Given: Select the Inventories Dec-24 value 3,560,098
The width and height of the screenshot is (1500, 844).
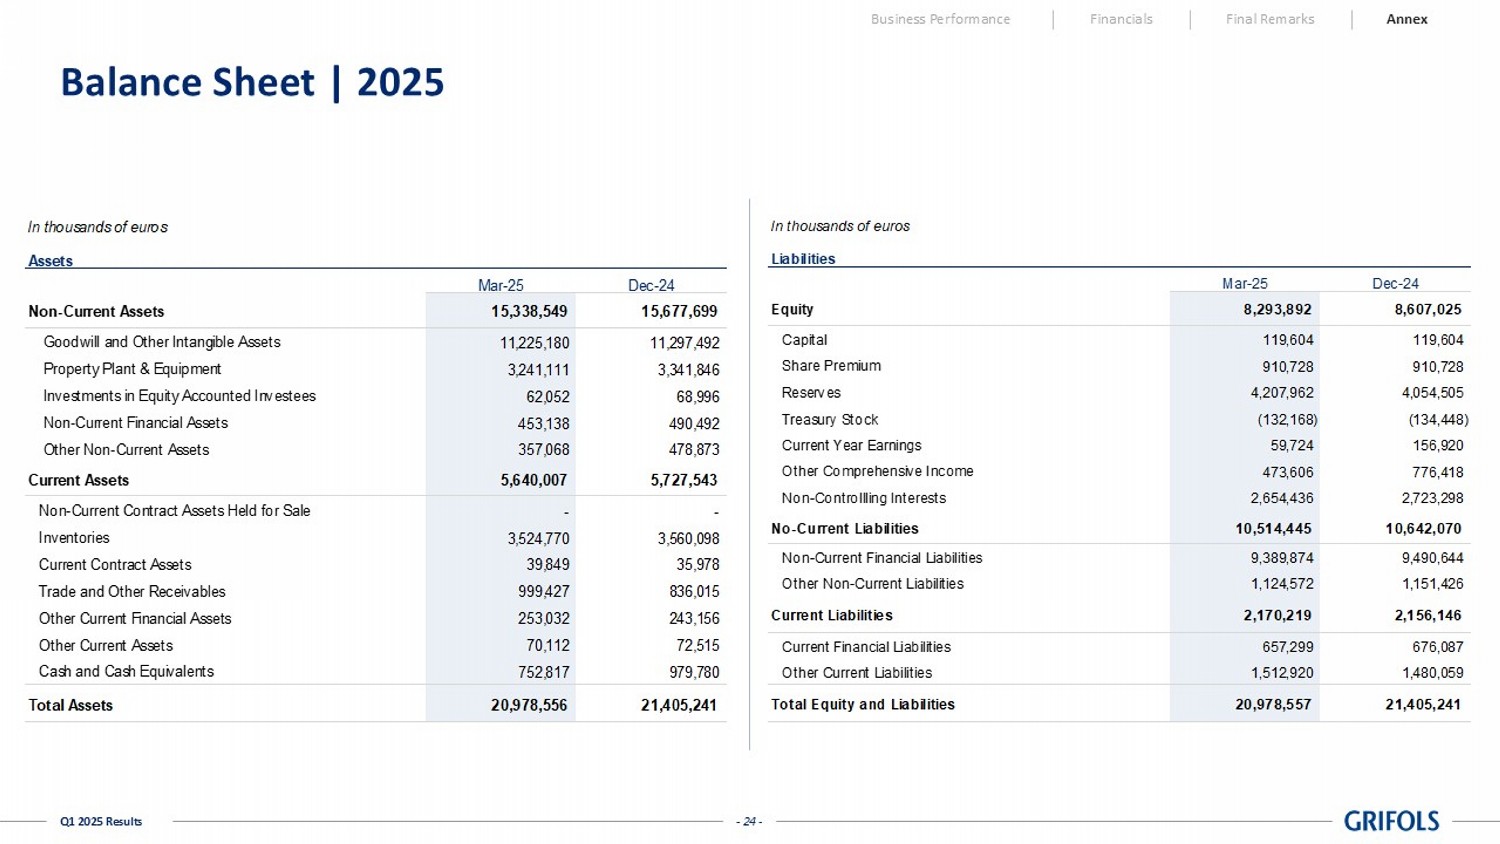Looking at the screenshot, I should pos(688,539).
